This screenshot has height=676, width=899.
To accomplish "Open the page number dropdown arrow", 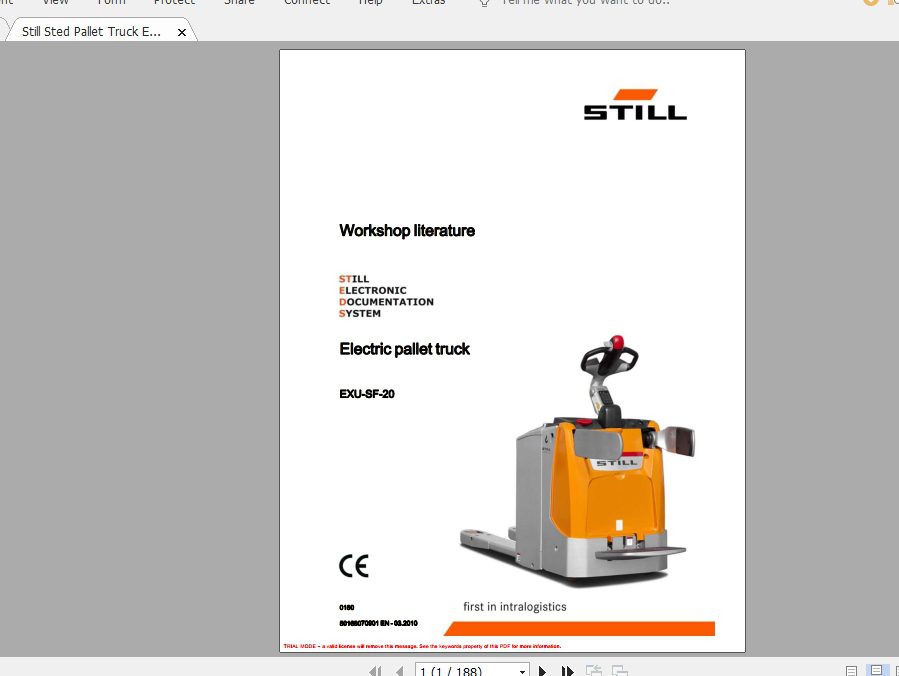I will click(522, 671).
